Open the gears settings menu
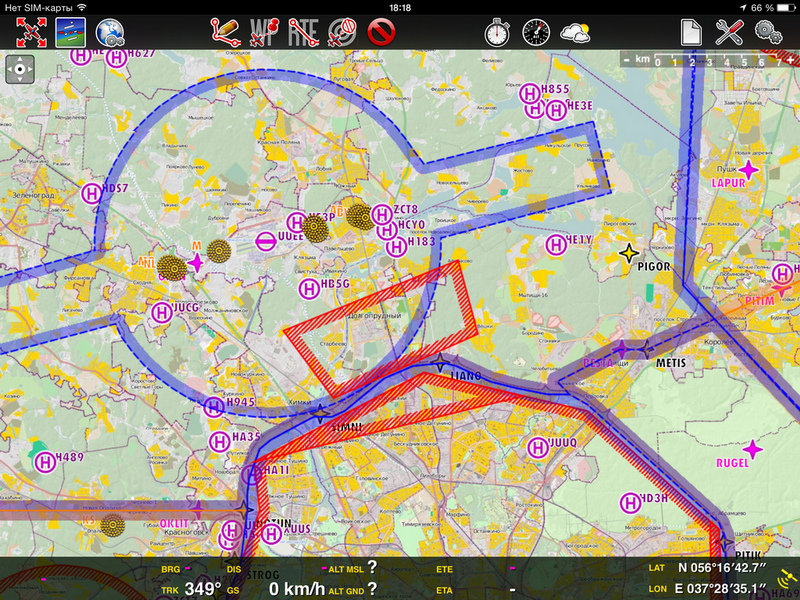This screenshot has height=600, width=800. click(769, 33)
